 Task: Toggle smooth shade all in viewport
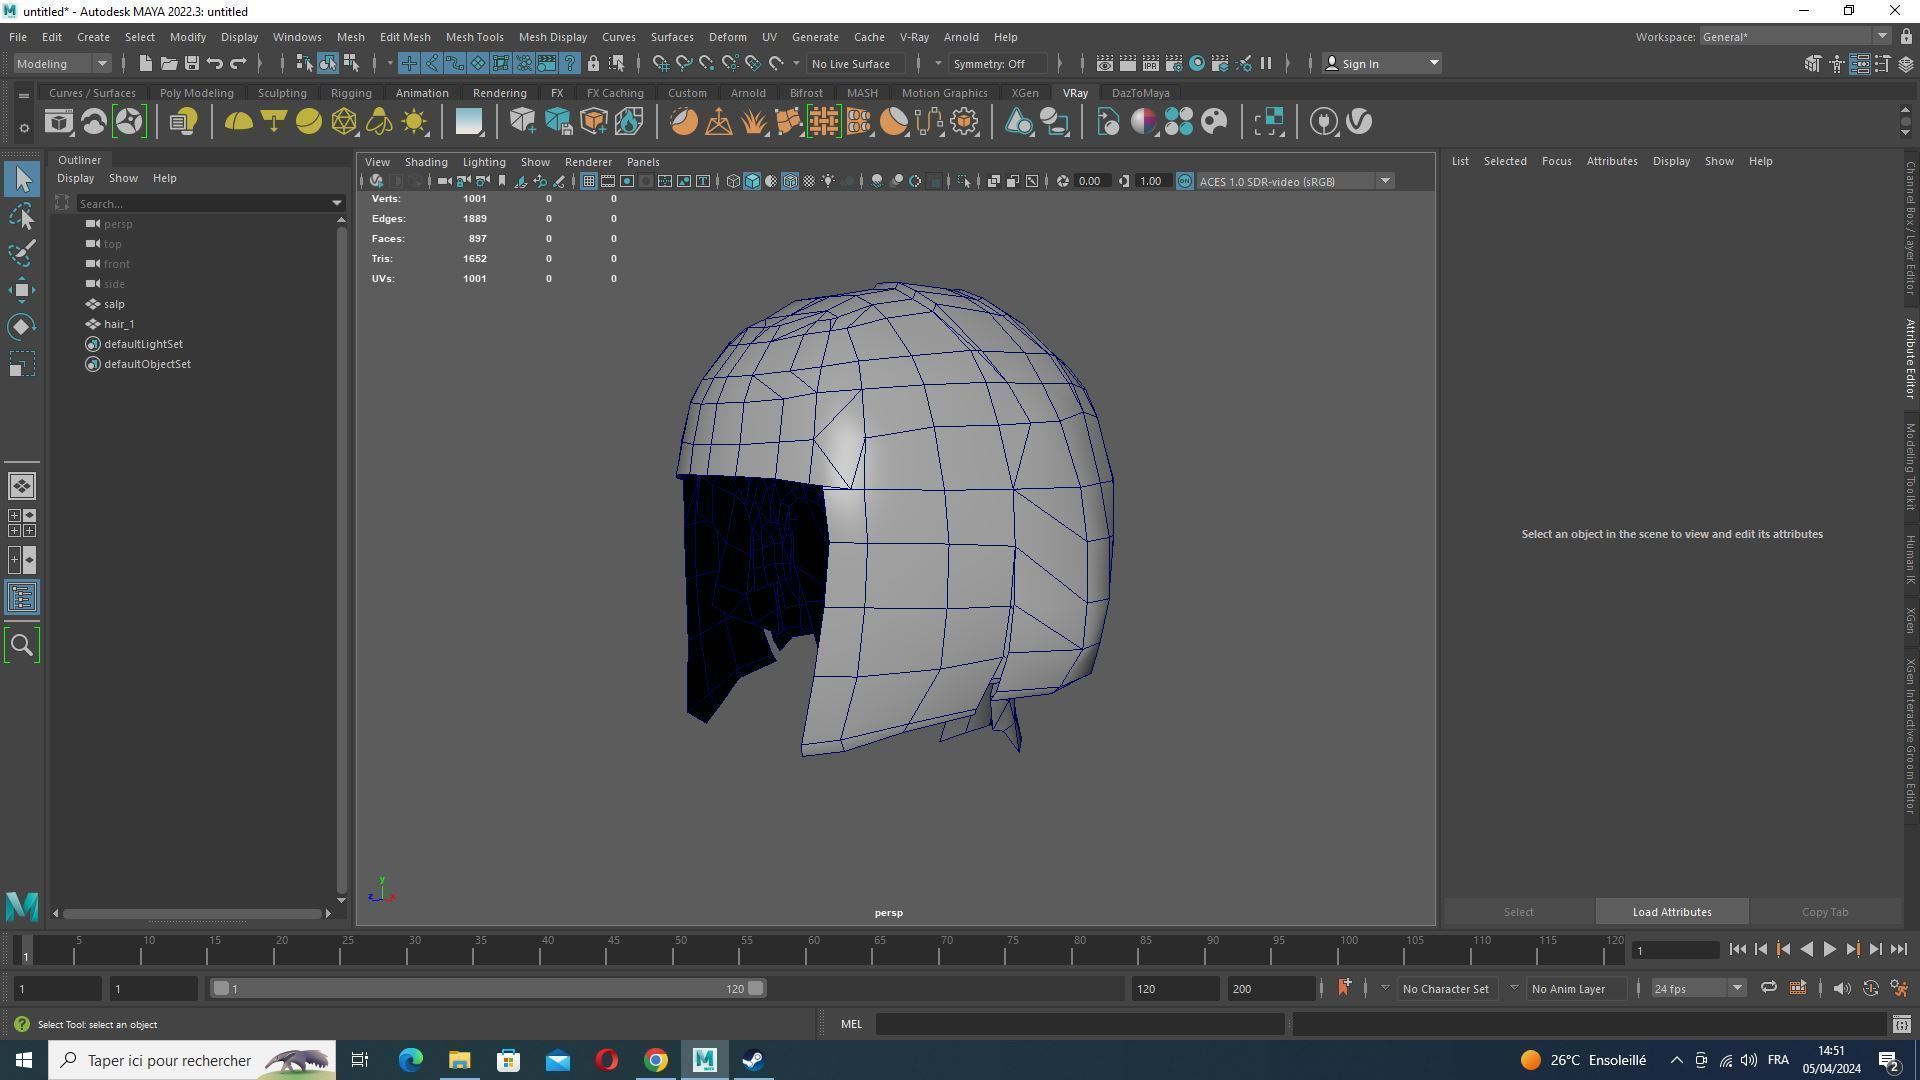point(752,181)
